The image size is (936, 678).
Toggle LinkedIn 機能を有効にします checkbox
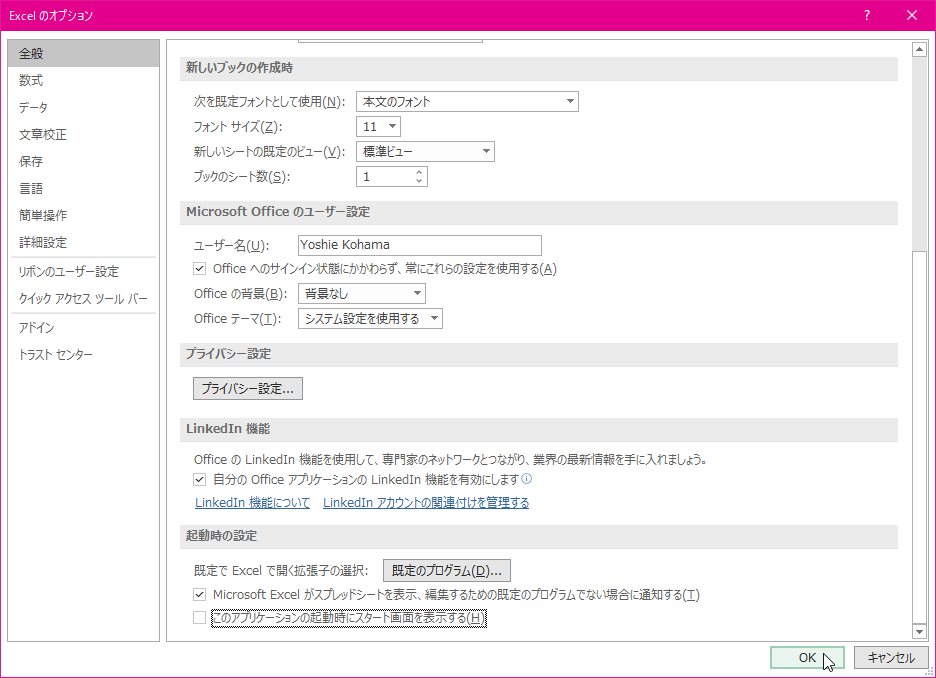199,479
